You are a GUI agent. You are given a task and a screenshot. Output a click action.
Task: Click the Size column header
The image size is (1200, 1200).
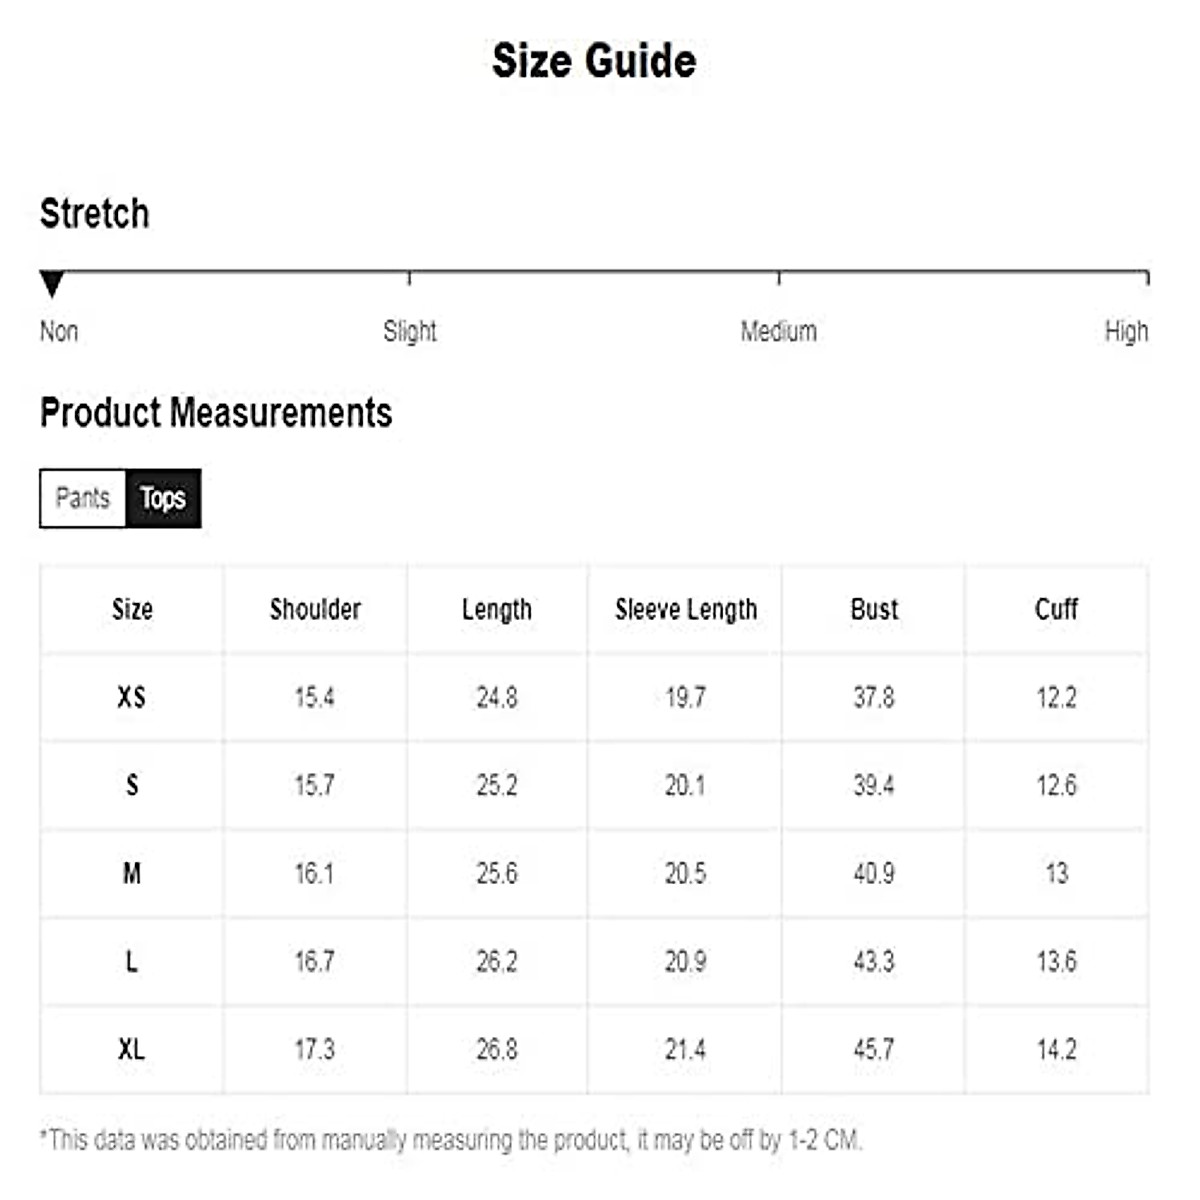coord(132,609)
